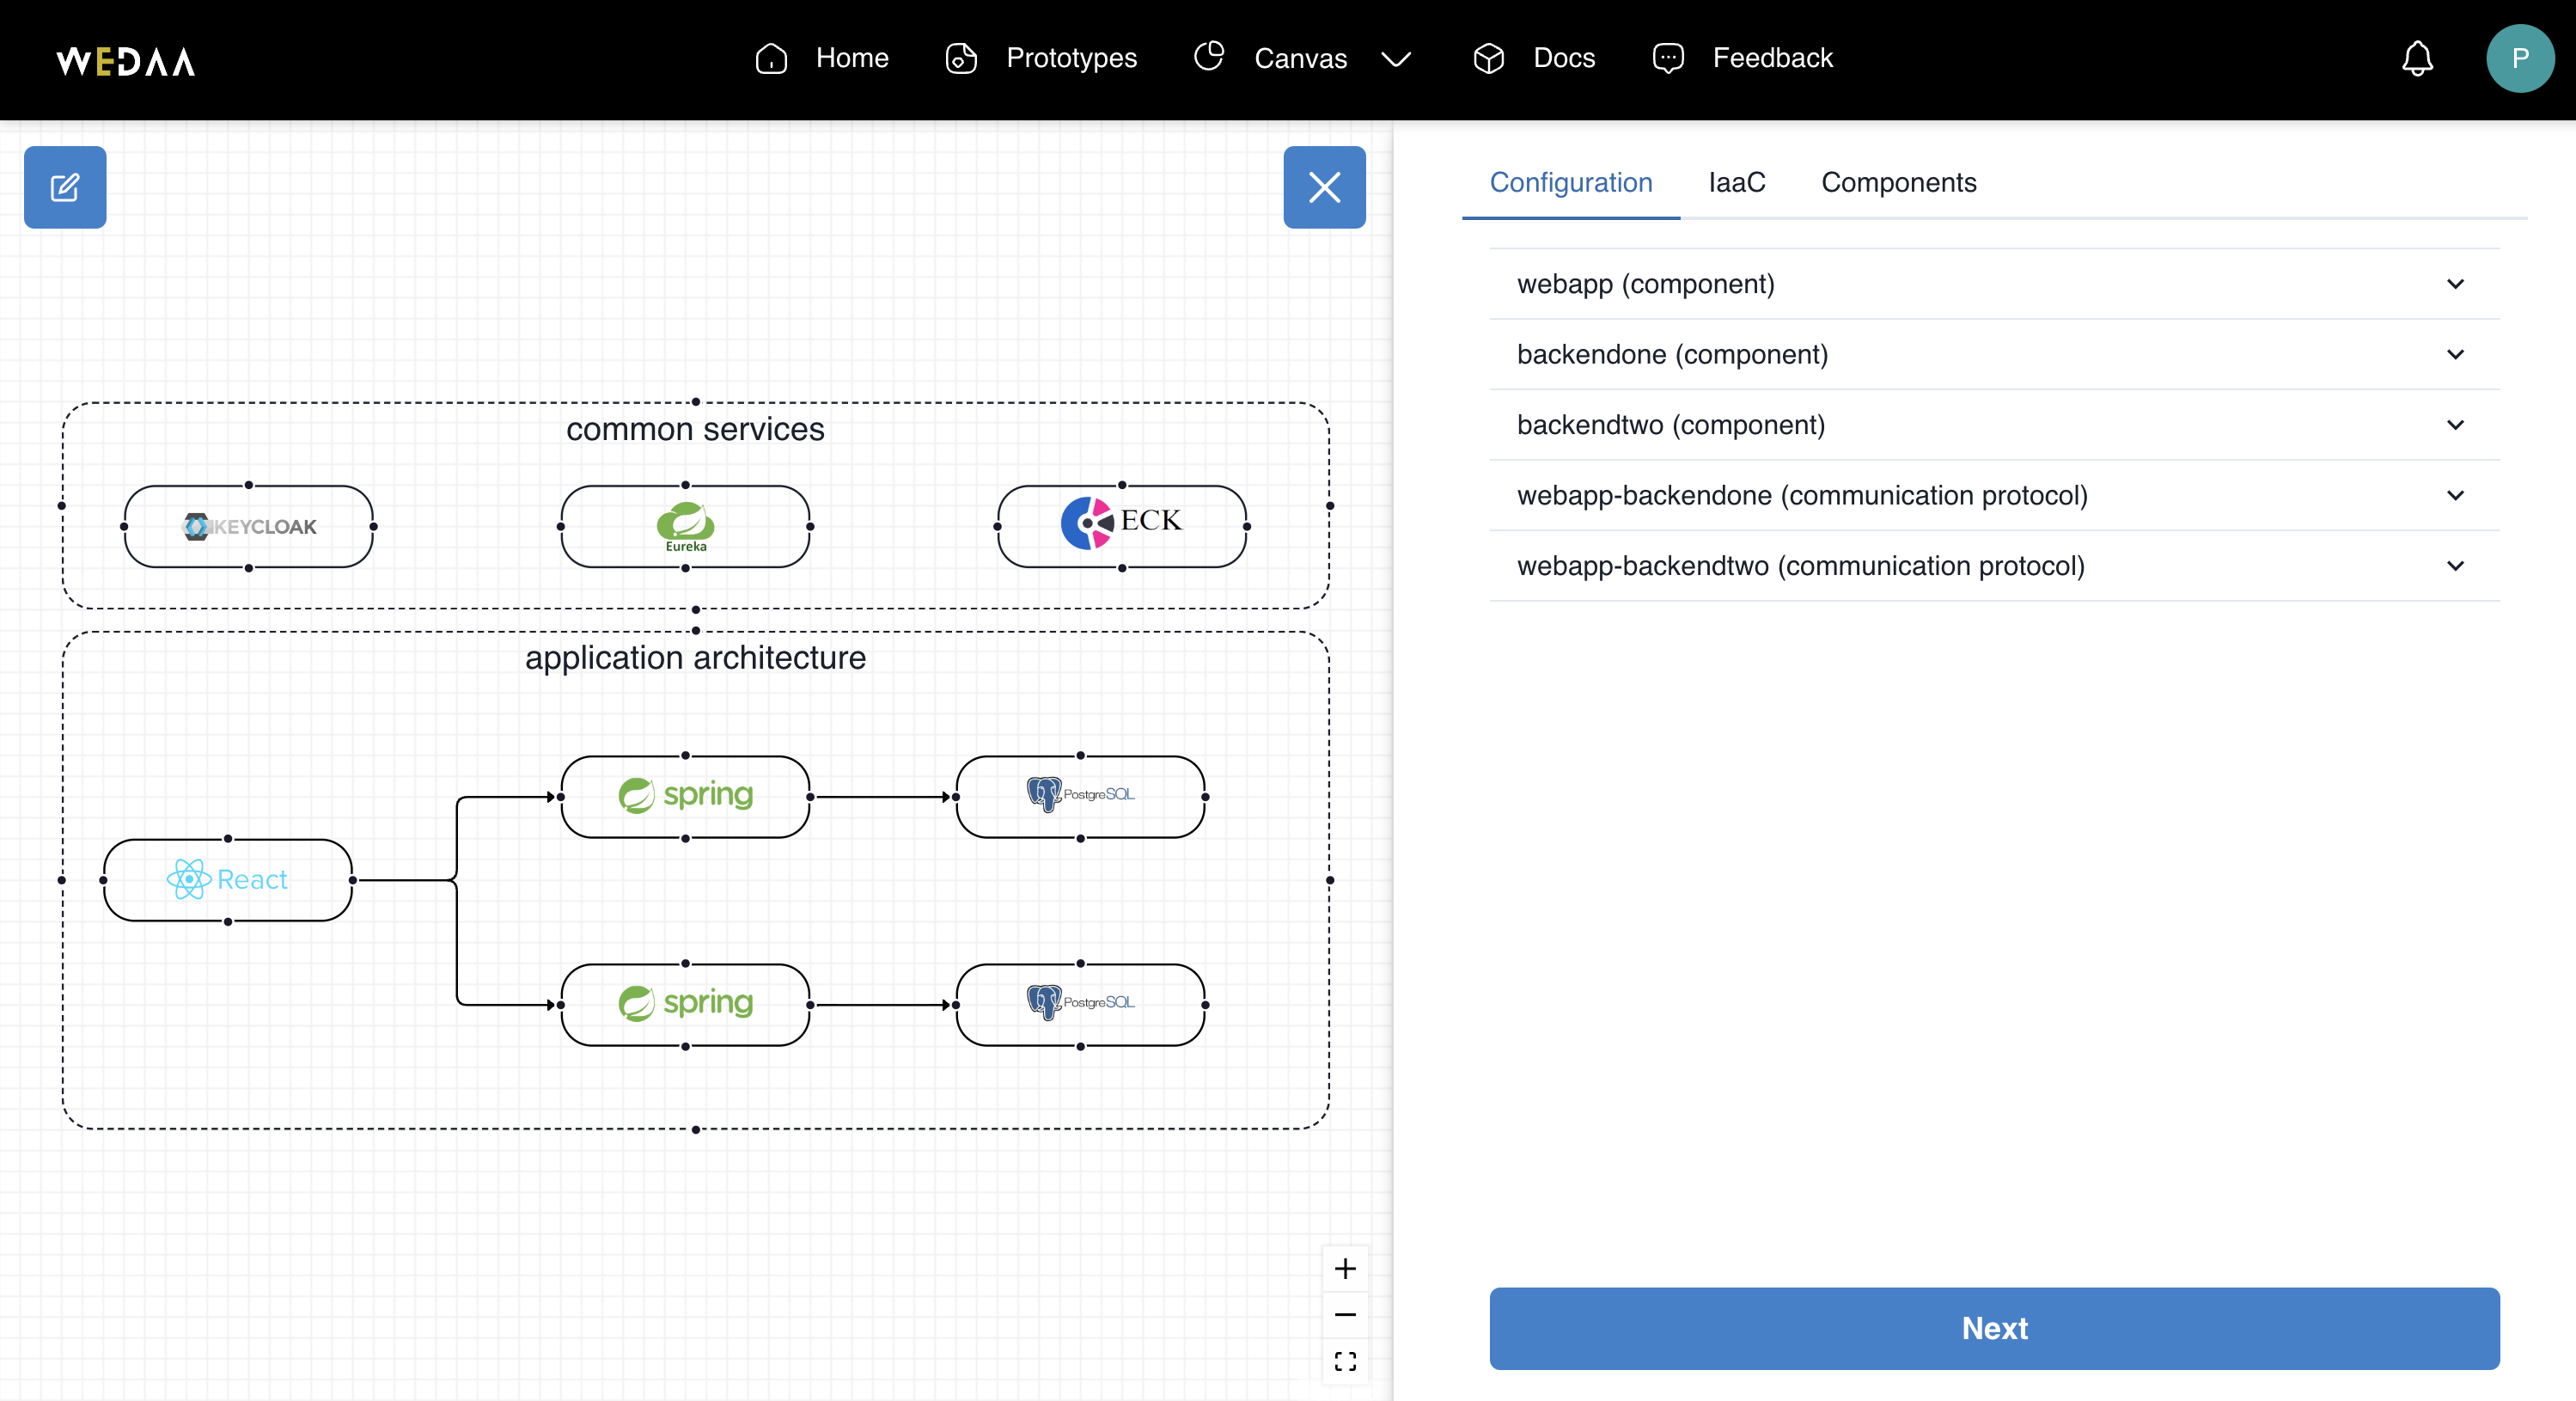This screenshot has width=2576, height=1401.
Task: Select the lower Spring backend node
Action: point(685,1004)
